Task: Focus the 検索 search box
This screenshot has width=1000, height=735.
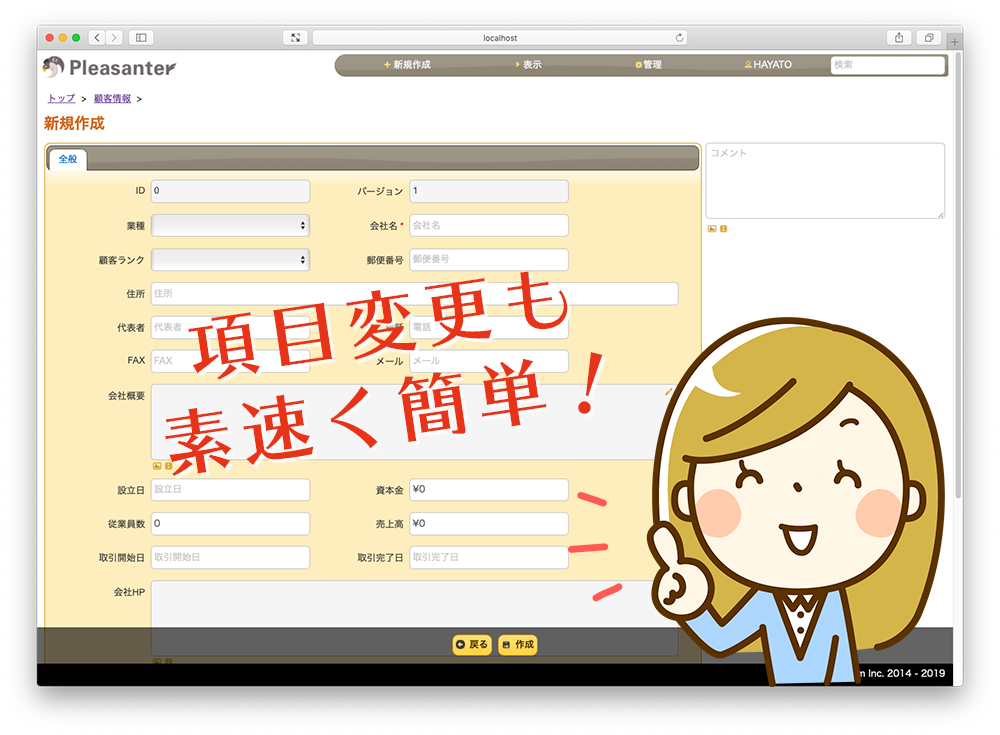Action: pos(887,65)
